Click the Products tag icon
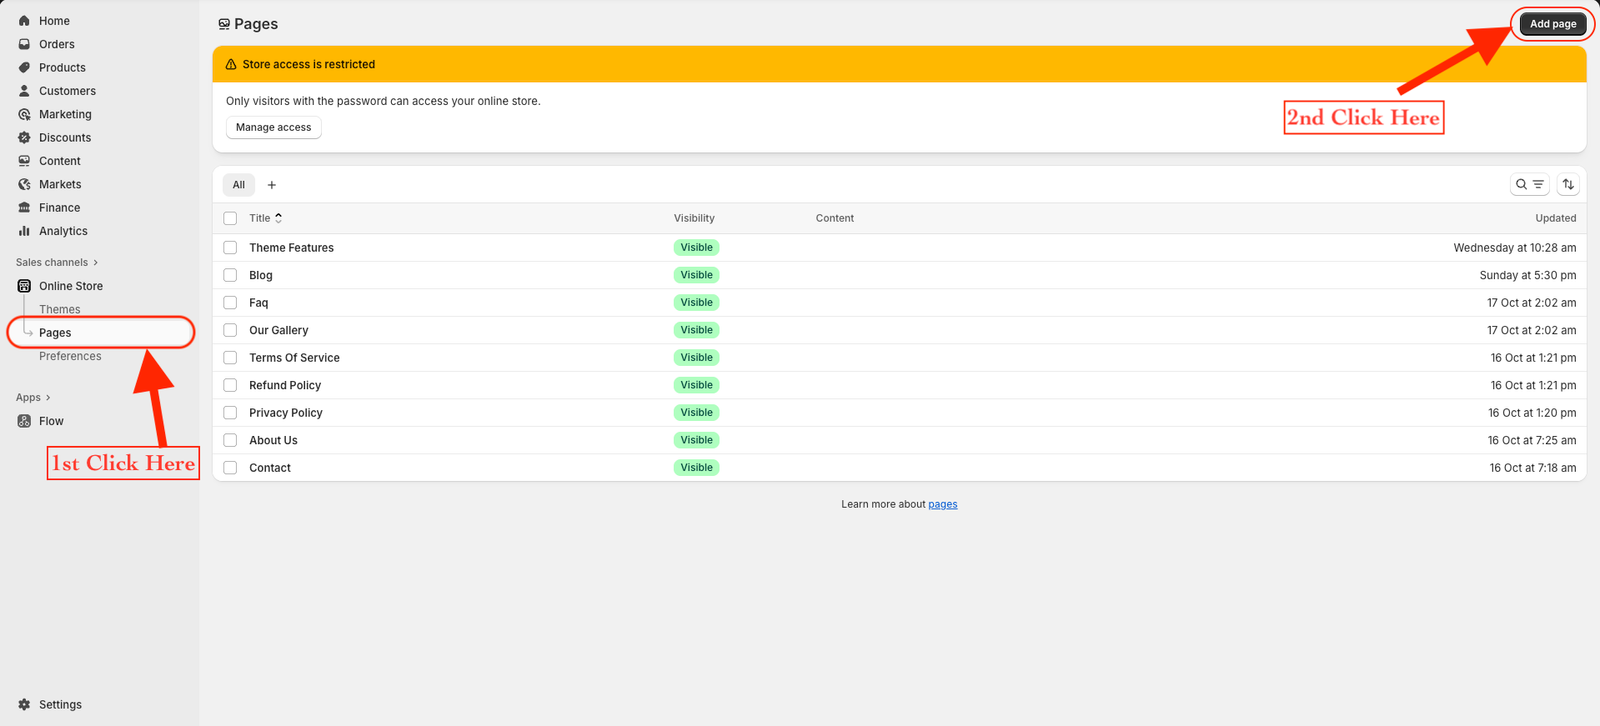This screenshot has height=726, width=1600. (x=24, y=68)
